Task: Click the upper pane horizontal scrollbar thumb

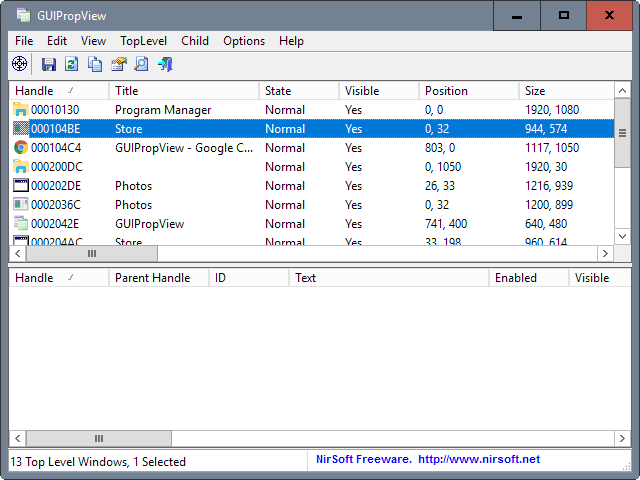Action: tap(92, 253)
